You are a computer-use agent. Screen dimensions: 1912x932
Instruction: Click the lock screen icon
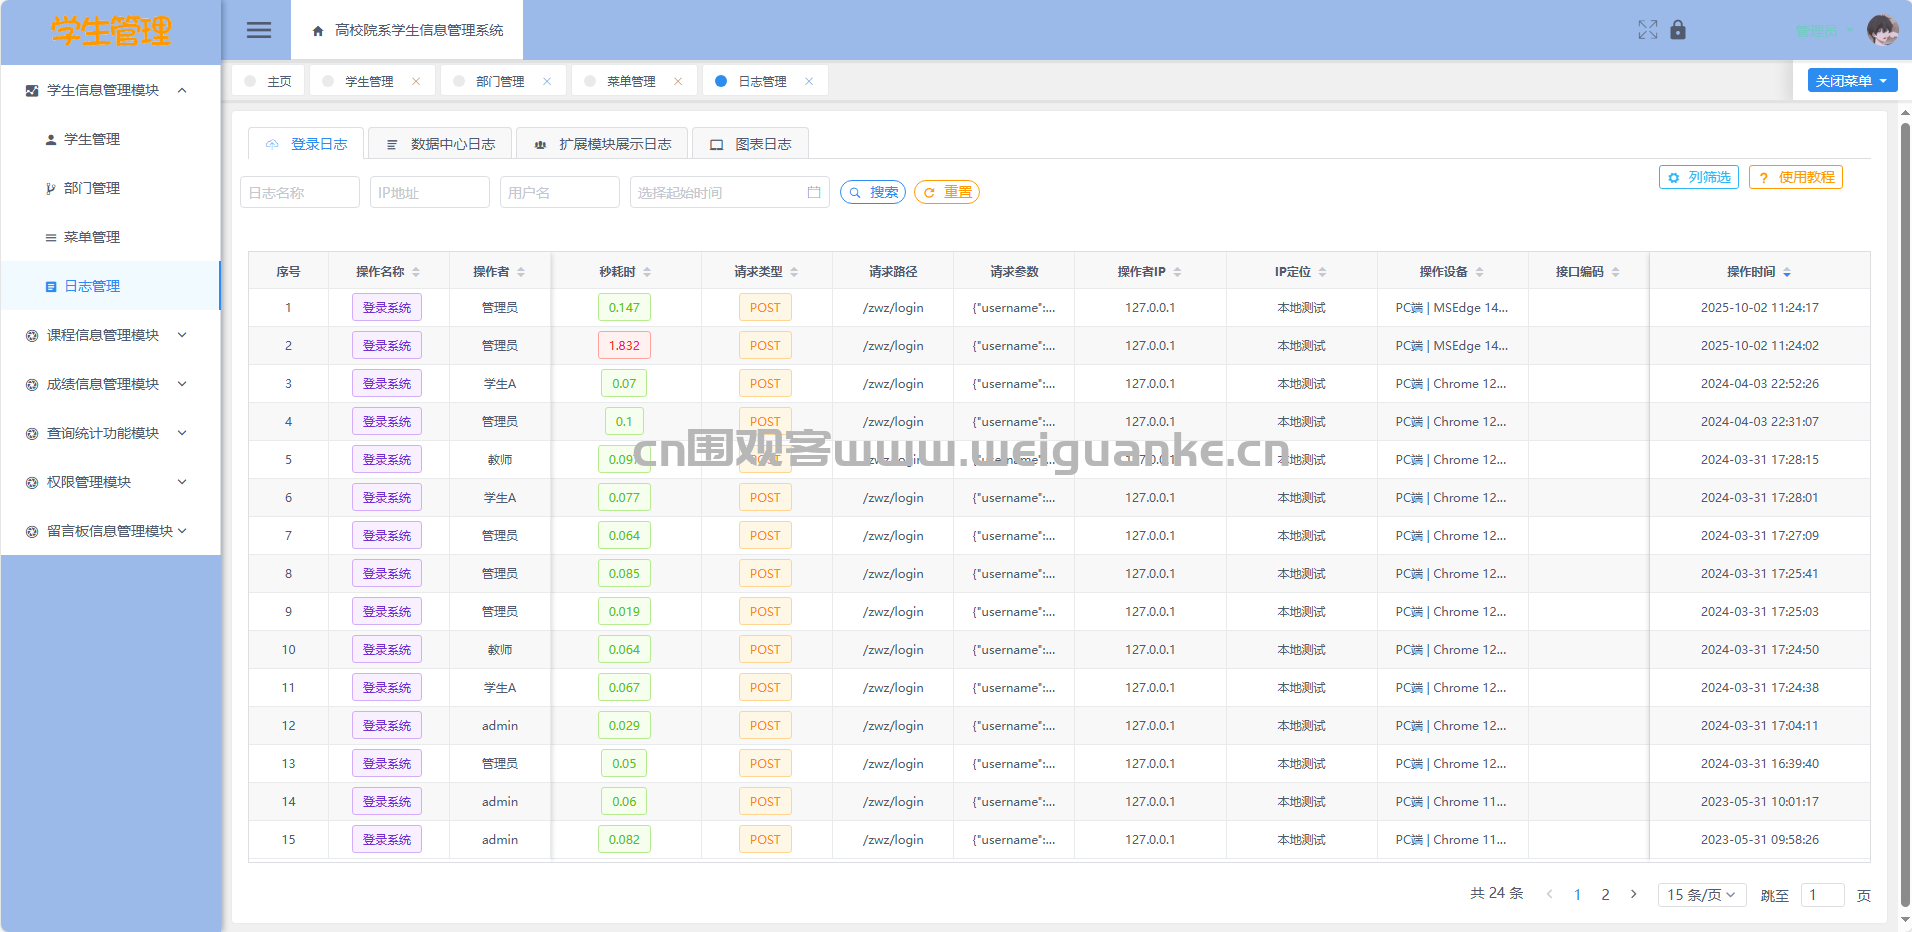[x=1678, y=30]
